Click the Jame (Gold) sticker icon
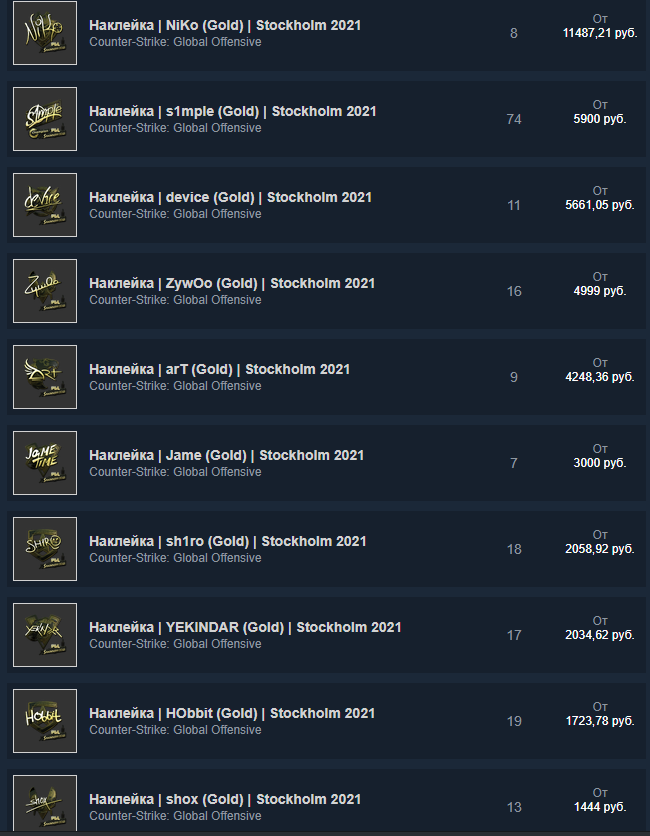Screen dimensions: 650x836 tap(45, 463)
